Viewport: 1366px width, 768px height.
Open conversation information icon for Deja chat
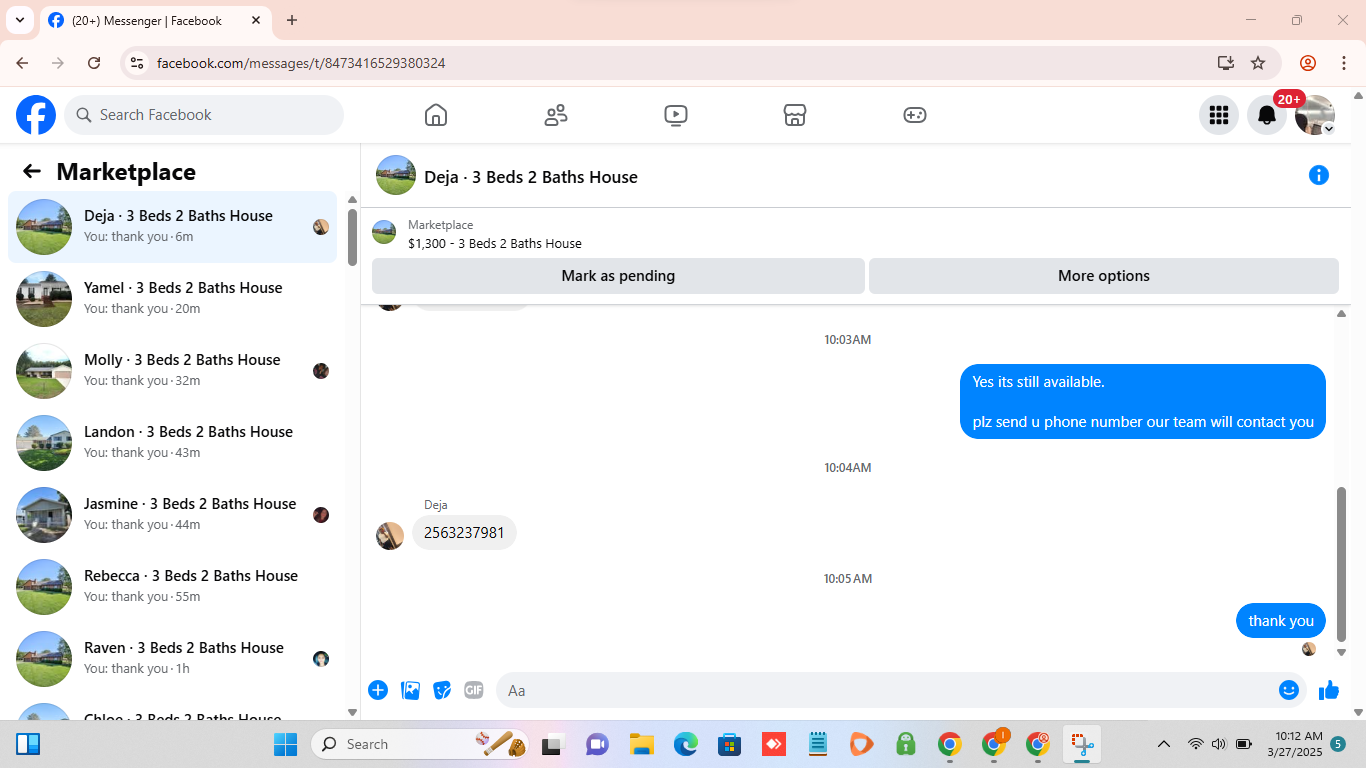tap(1319, 175)
